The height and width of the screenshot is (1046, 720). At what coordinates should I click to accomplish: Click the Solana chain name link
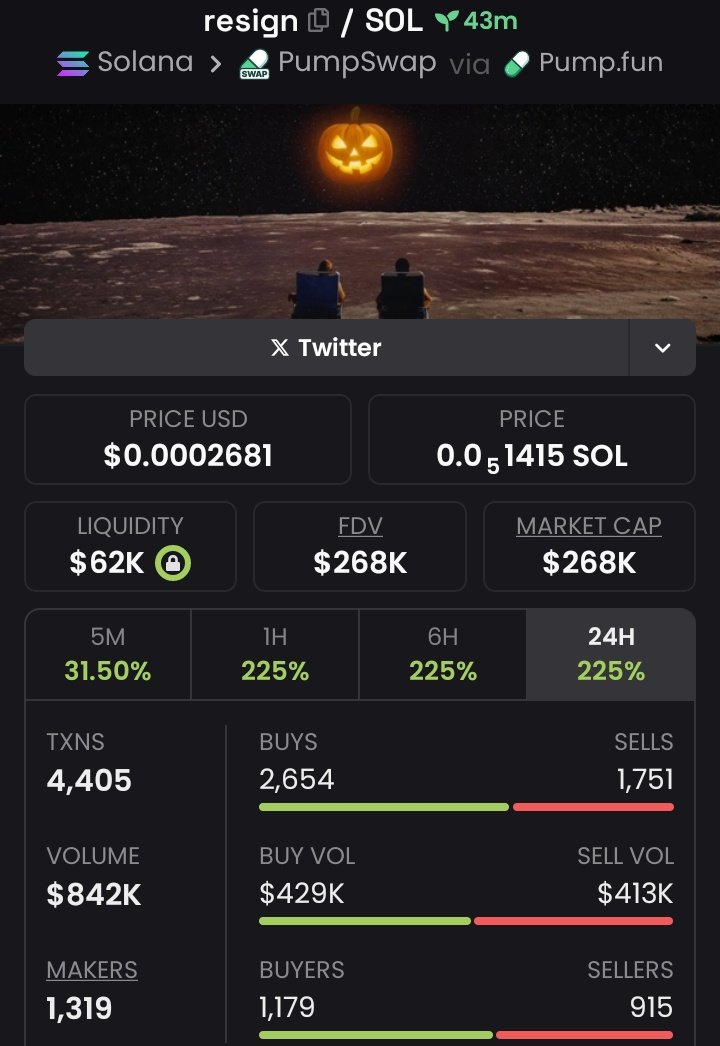tap(145, 63)
